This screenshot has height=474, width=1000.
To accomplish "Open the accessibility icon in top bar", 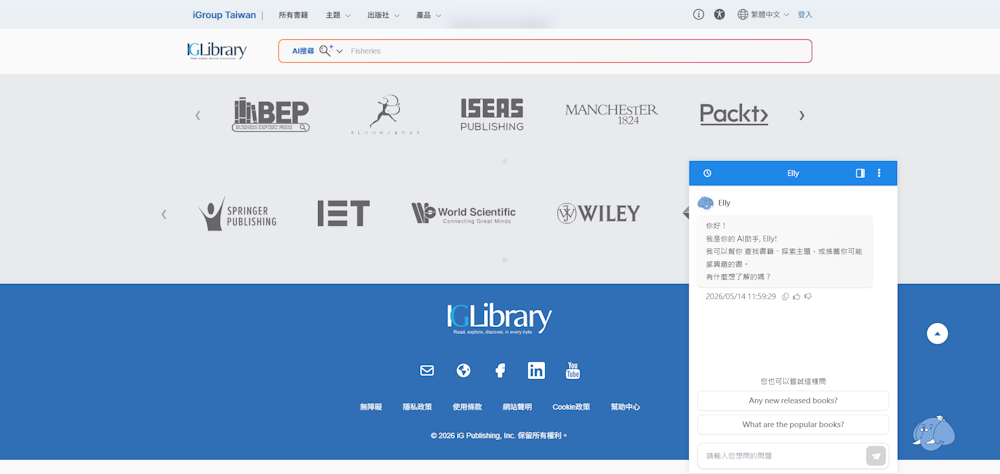I will tap(719, 15).
